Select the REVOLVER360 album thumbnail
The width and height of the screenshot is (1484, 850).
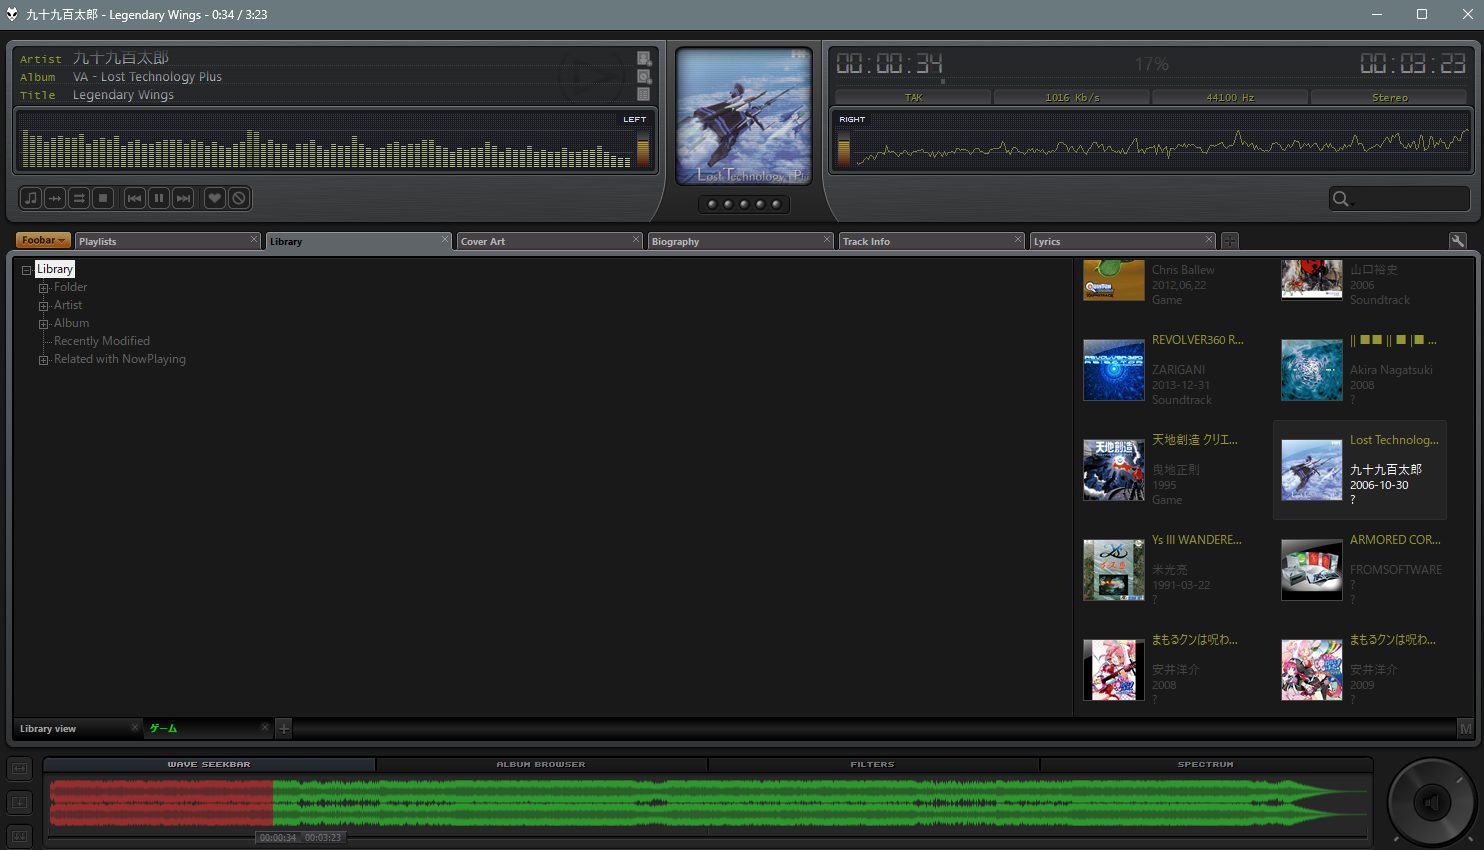tap(1114, 370)
